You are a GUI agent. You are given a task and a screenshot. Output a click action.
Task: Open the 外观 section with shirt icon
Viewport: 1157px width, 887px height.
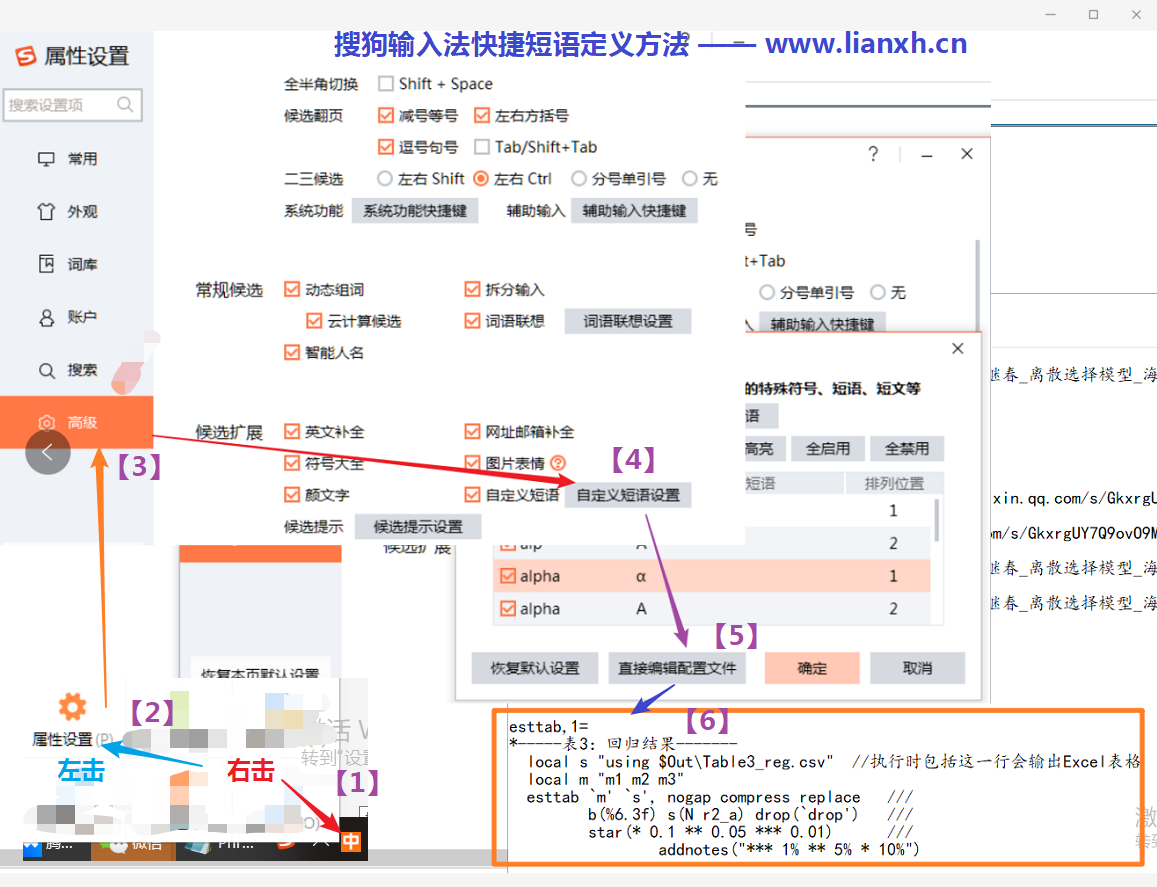click(68, 212)
